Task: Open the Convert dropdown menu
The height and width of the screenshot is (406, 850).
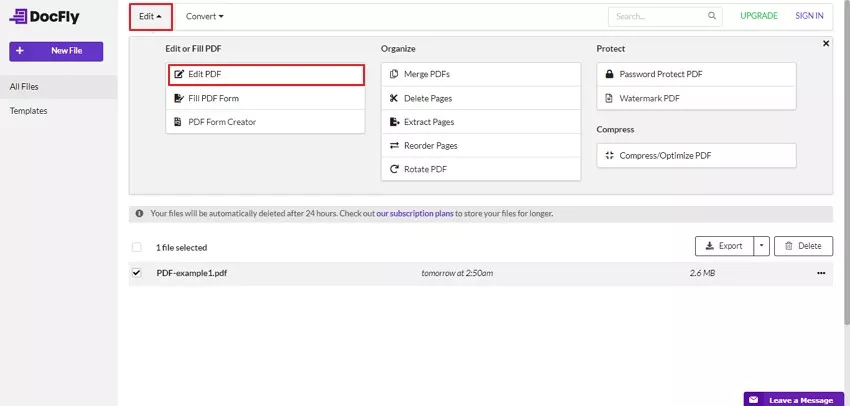Action: pyautogui.click(x=205, y=16)
